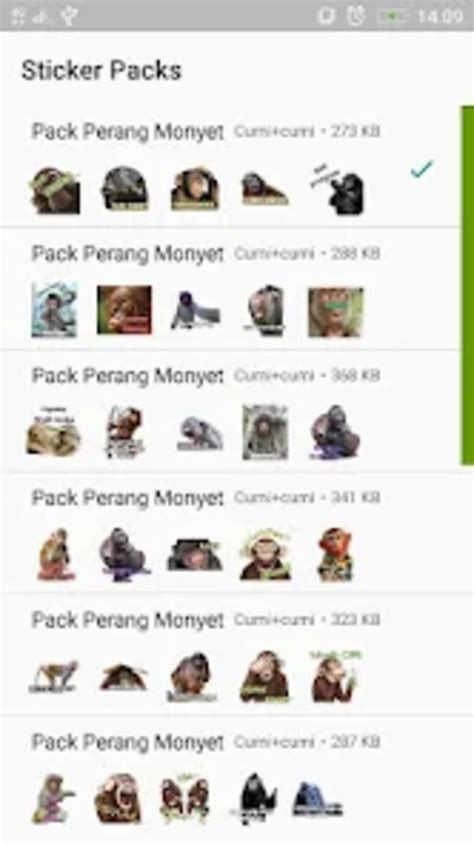
Task: Select the two monkeys sticker in the 287 KB pack
Action: [x=184, y=799]
